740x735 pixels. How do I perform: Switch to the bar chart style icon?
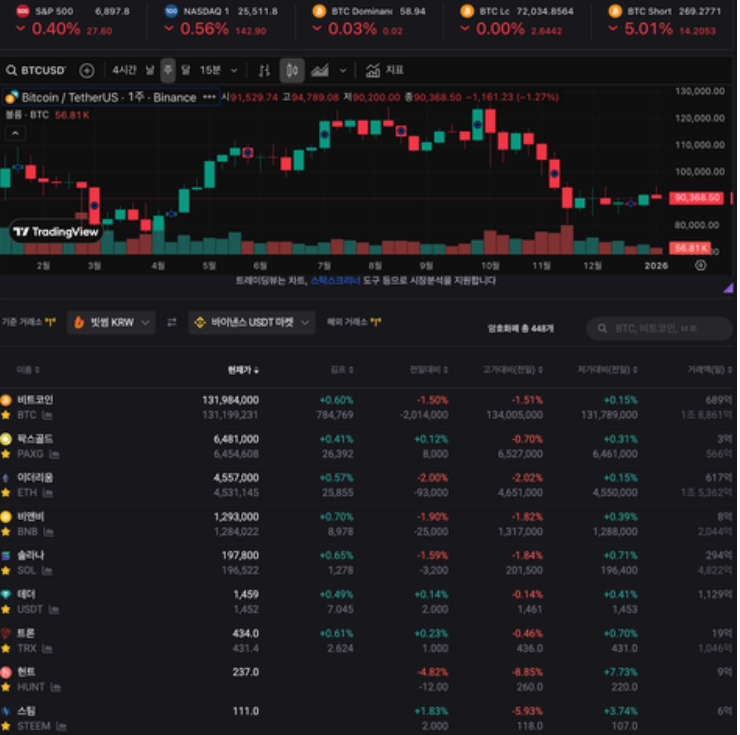pyautogui.click(x=264, y=71)
